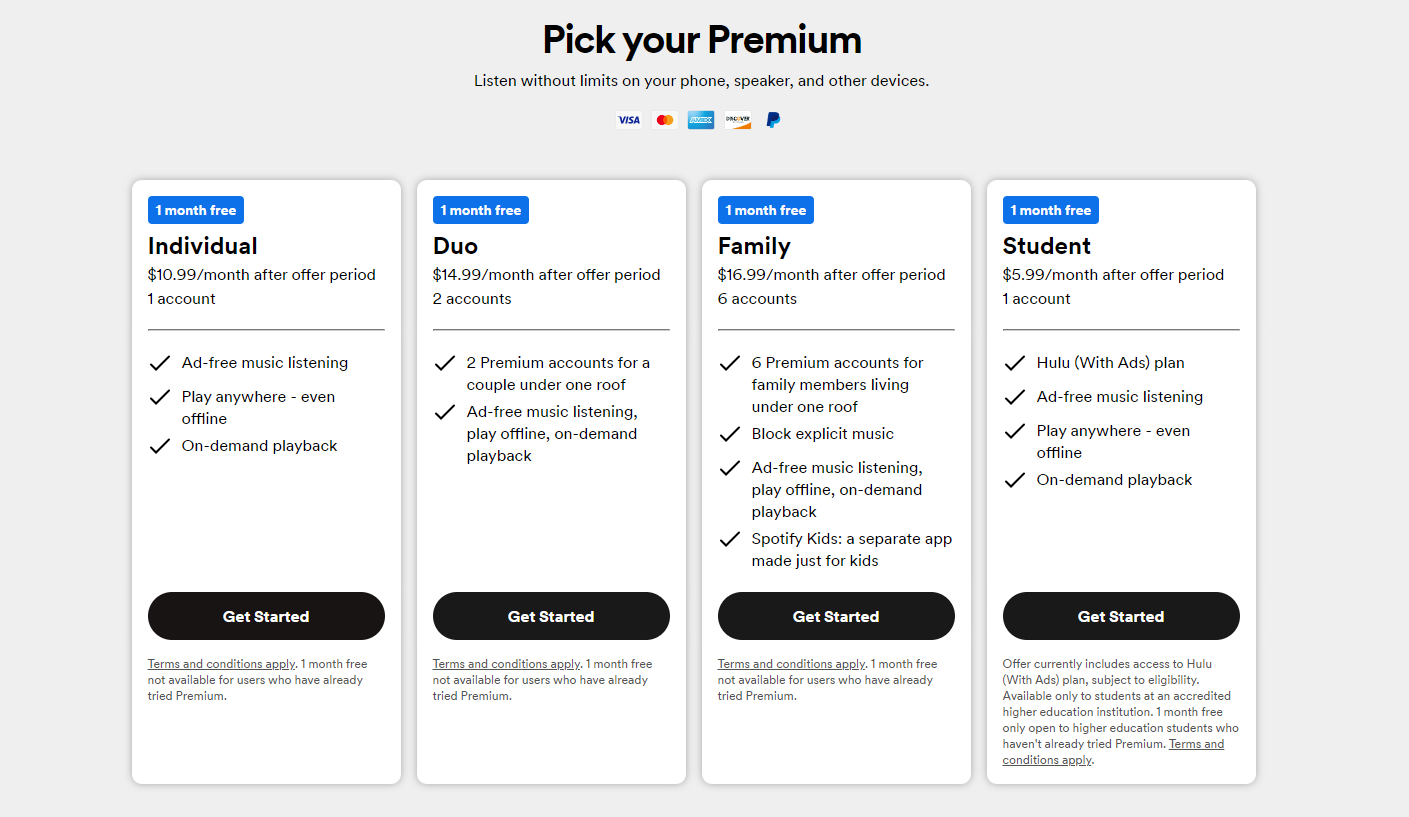Click the Discover payment icon

coord(737,119)
